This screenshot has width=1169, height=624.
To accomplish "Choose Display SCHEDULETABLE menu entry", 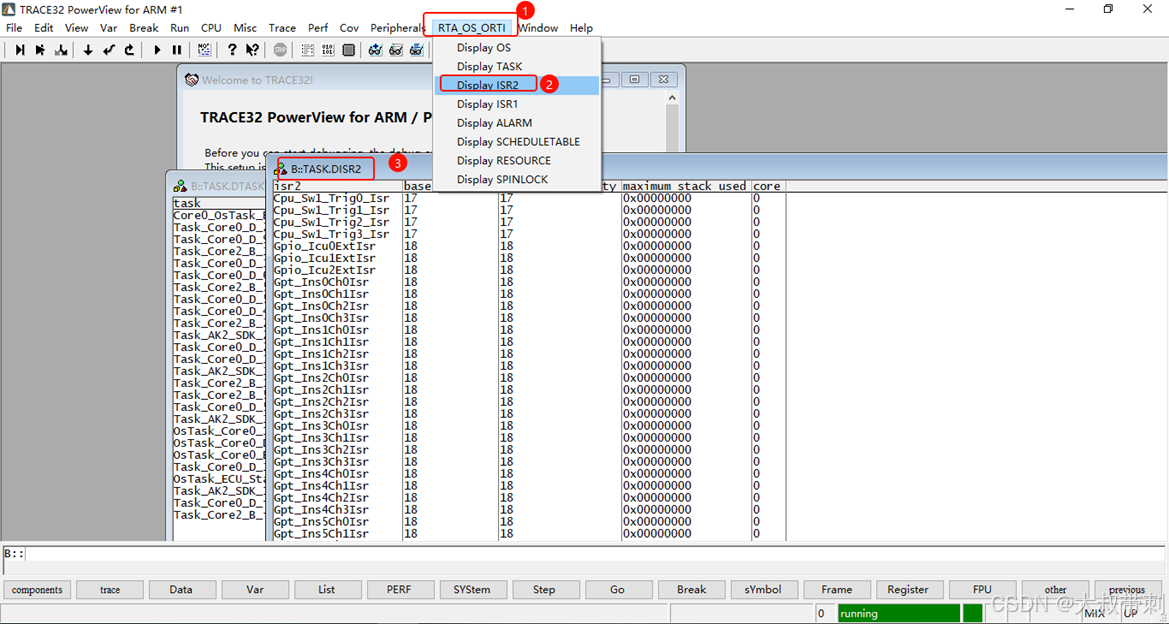I will (x=517, y=142).
